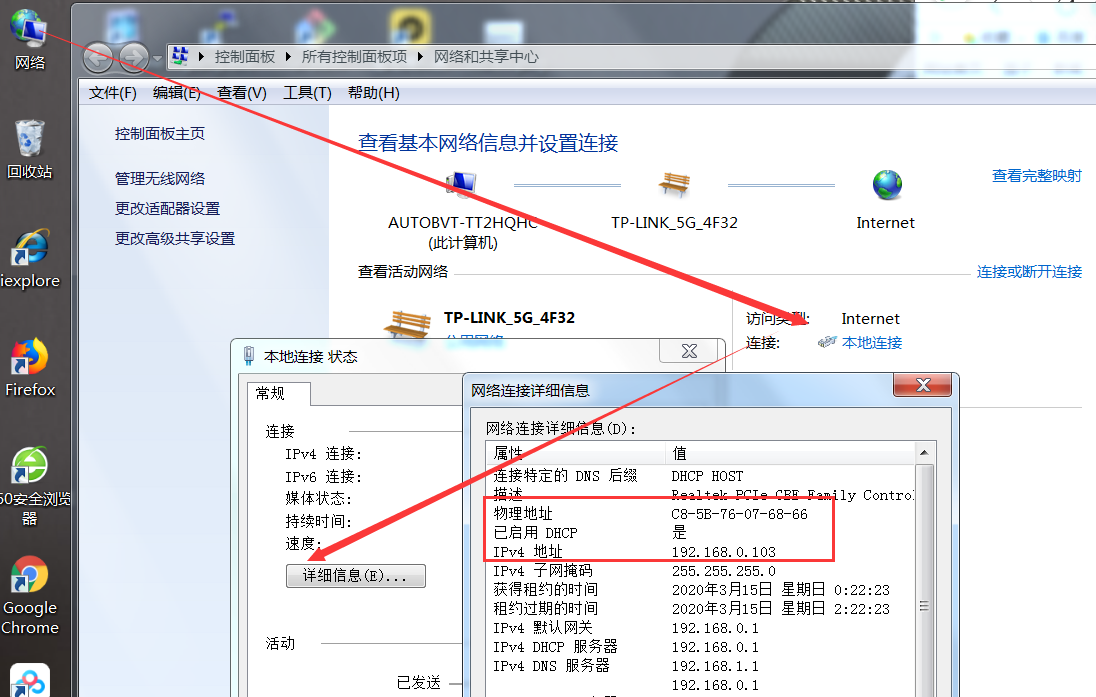The width and height of the screenshot is (1096, 697).
Task: Click the 本地连接 adapter icon
Action: click(x=827, y=342)
